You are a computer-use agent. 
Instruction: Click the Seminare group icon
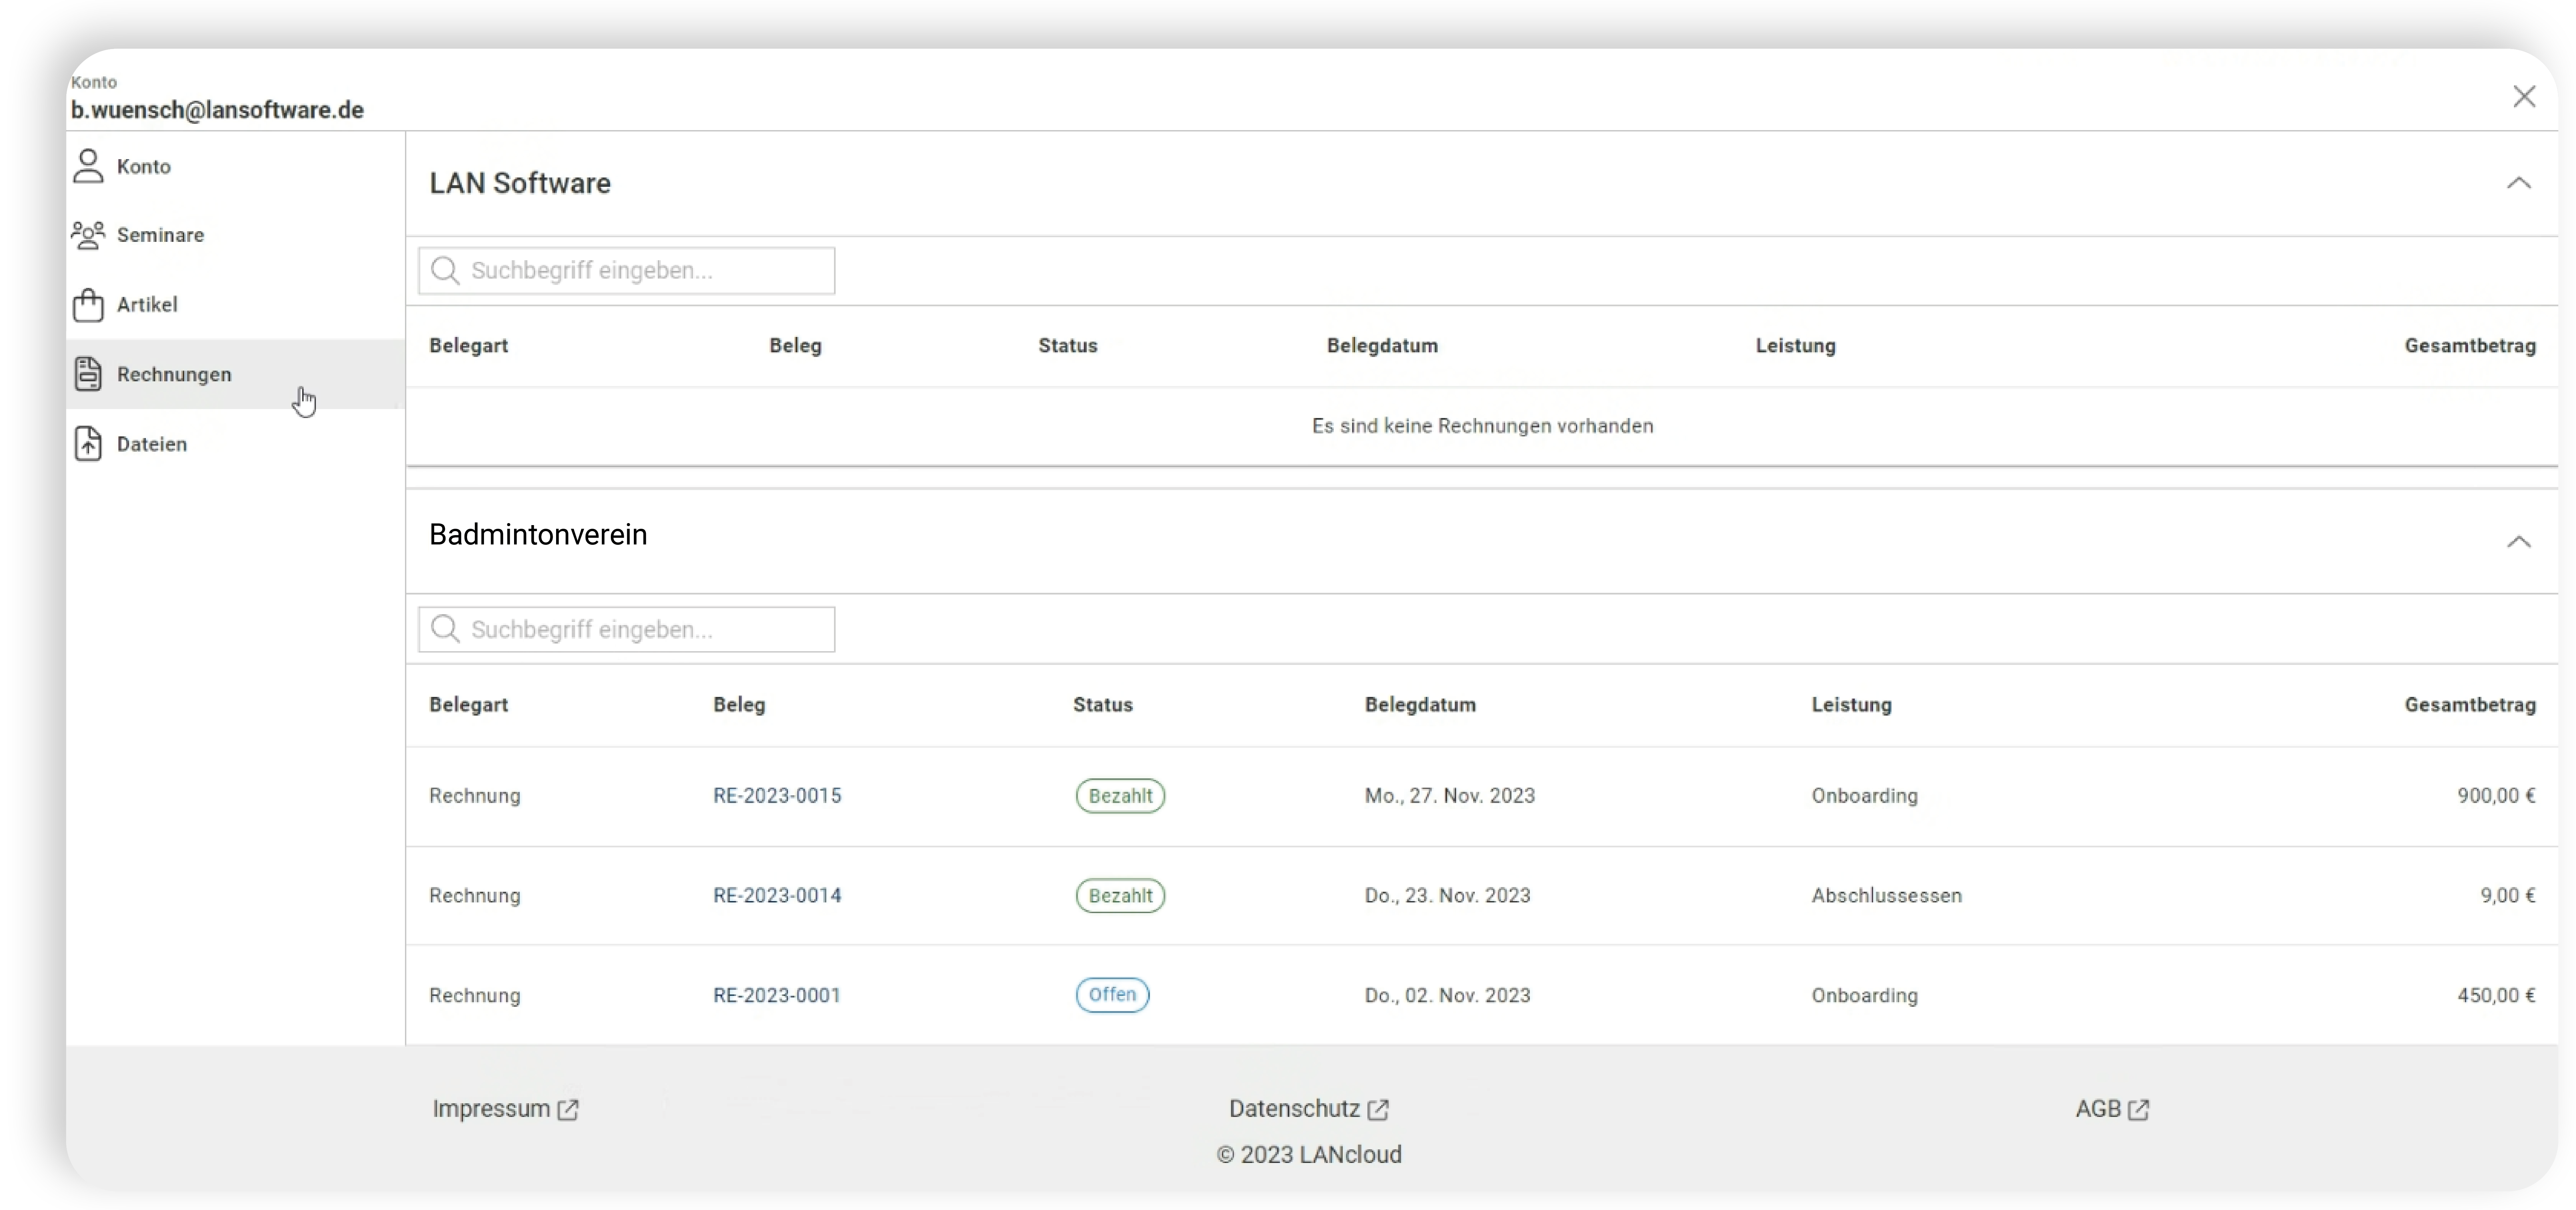88,235
